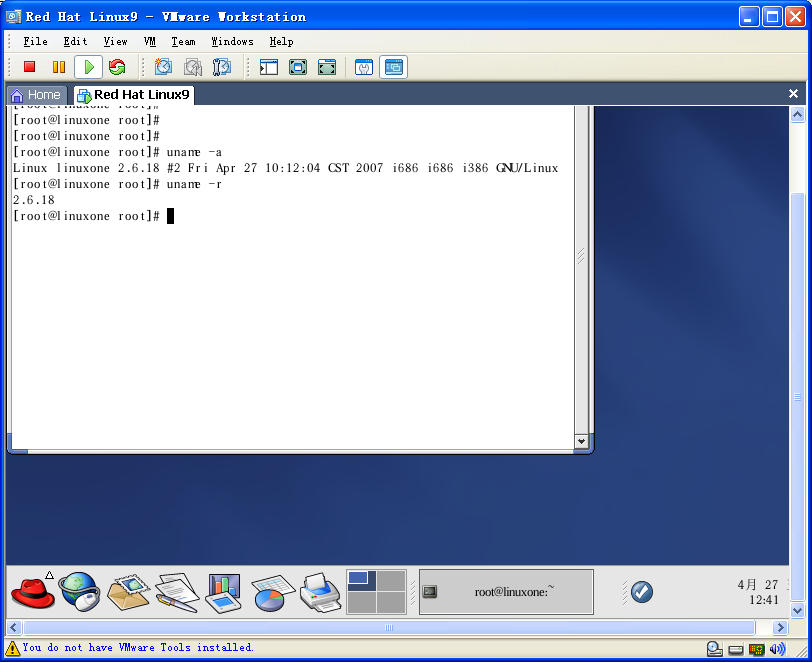
Task: Click the VMware Tools warning icon
Action: pyautogui.click(x=12, y=647)
